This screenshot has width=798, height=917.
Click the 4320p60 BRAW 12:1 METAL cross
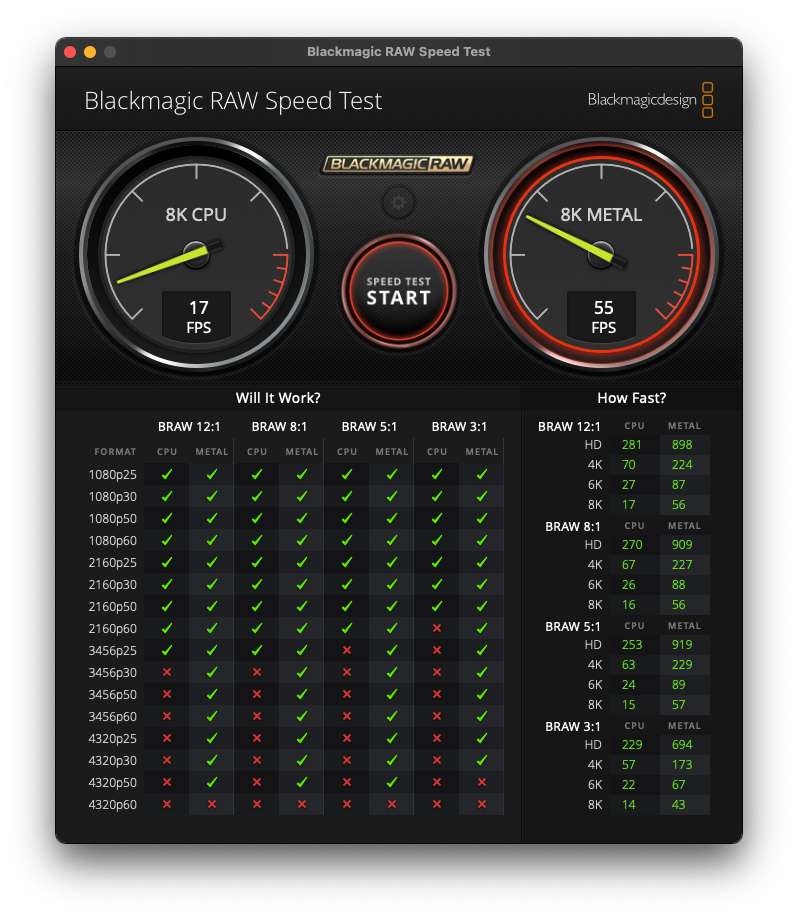click(x=212, y=804)
